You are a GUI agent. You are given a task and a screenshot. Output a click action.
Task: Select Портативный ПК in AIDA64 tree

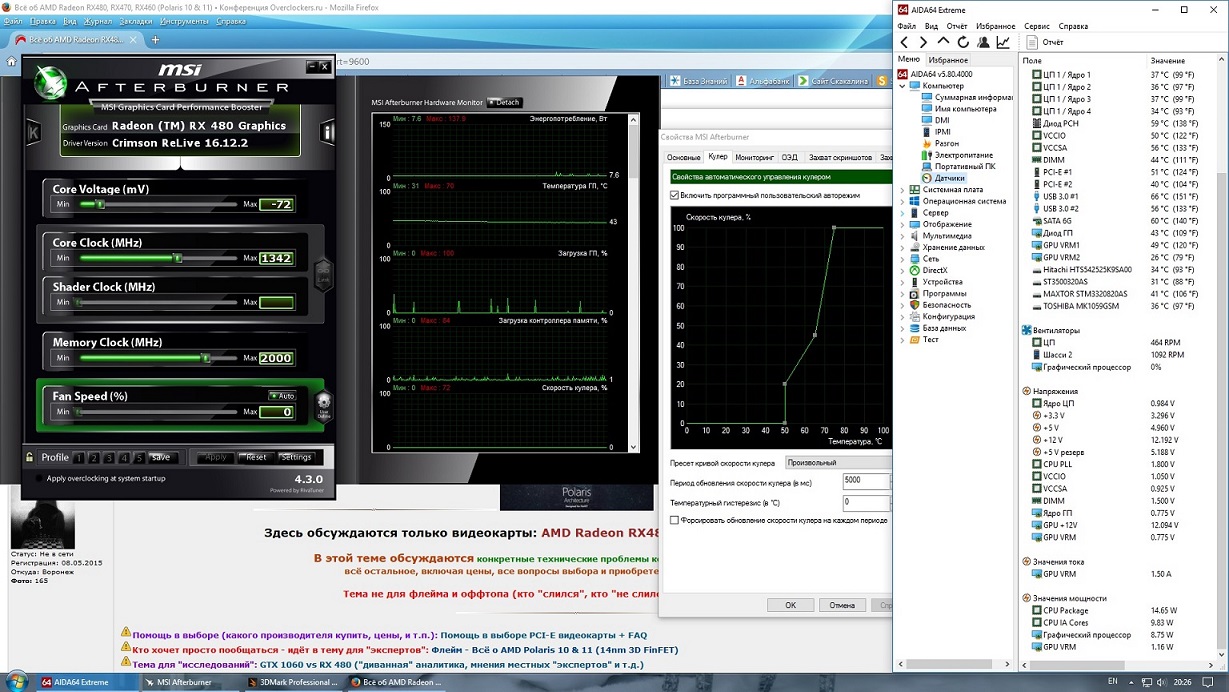coord(957,166)
